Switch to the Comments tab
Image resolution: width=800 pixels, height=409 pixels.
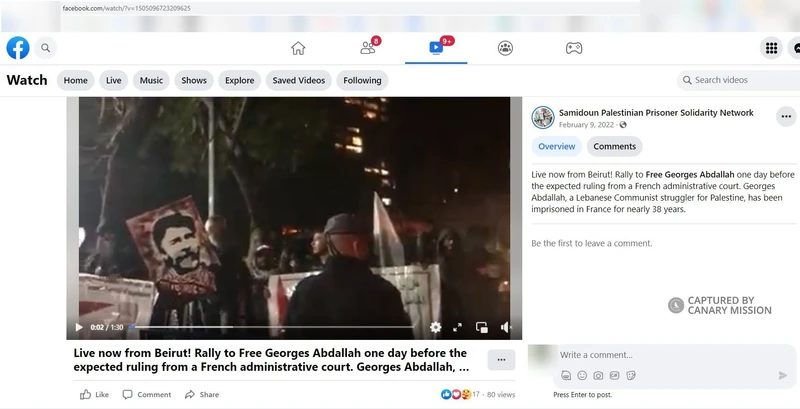(614, 146)
